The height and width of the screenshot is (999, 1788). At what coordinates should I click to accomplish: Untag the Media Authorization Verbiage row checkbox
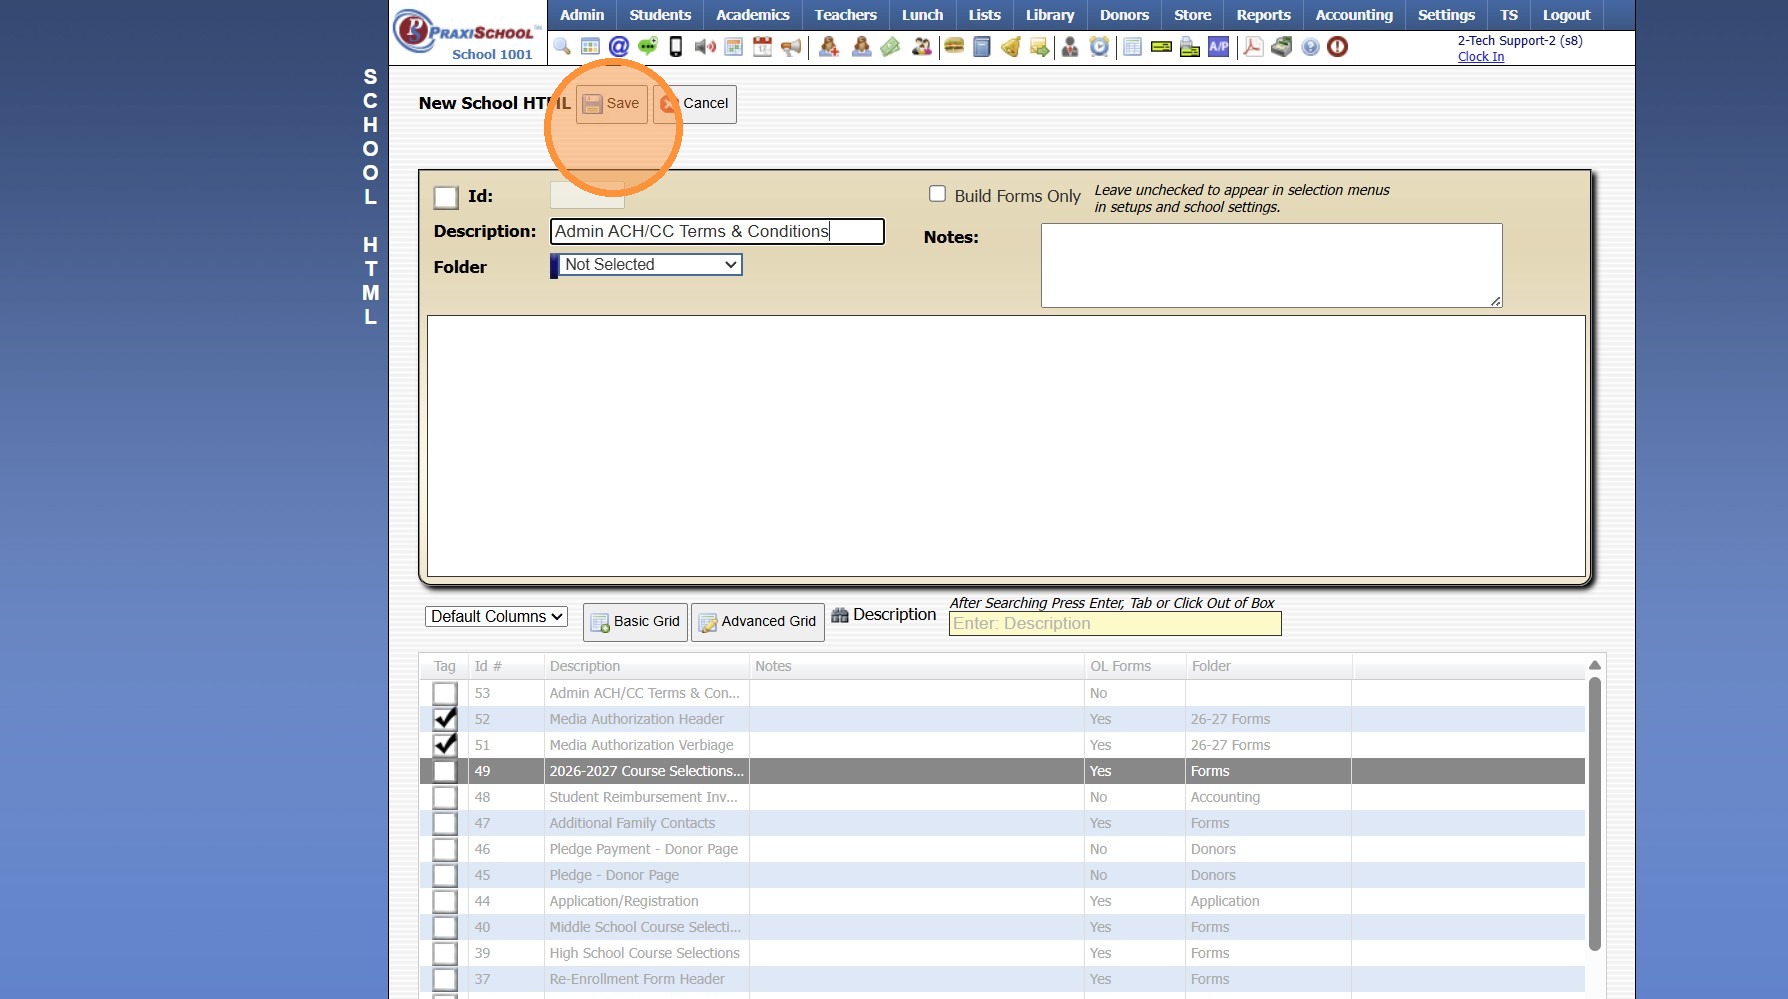(x=445, y=745)
